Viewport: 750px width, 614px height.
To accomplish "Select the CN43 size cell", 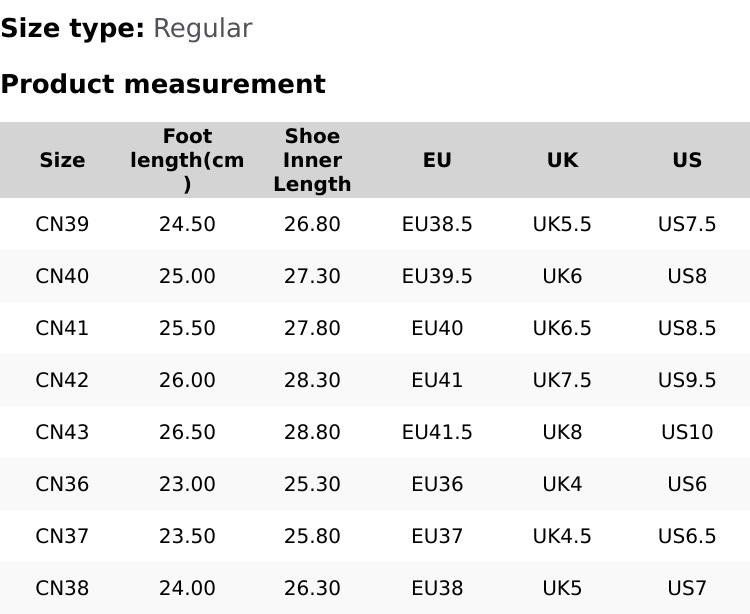I will [x=62, y=432].
